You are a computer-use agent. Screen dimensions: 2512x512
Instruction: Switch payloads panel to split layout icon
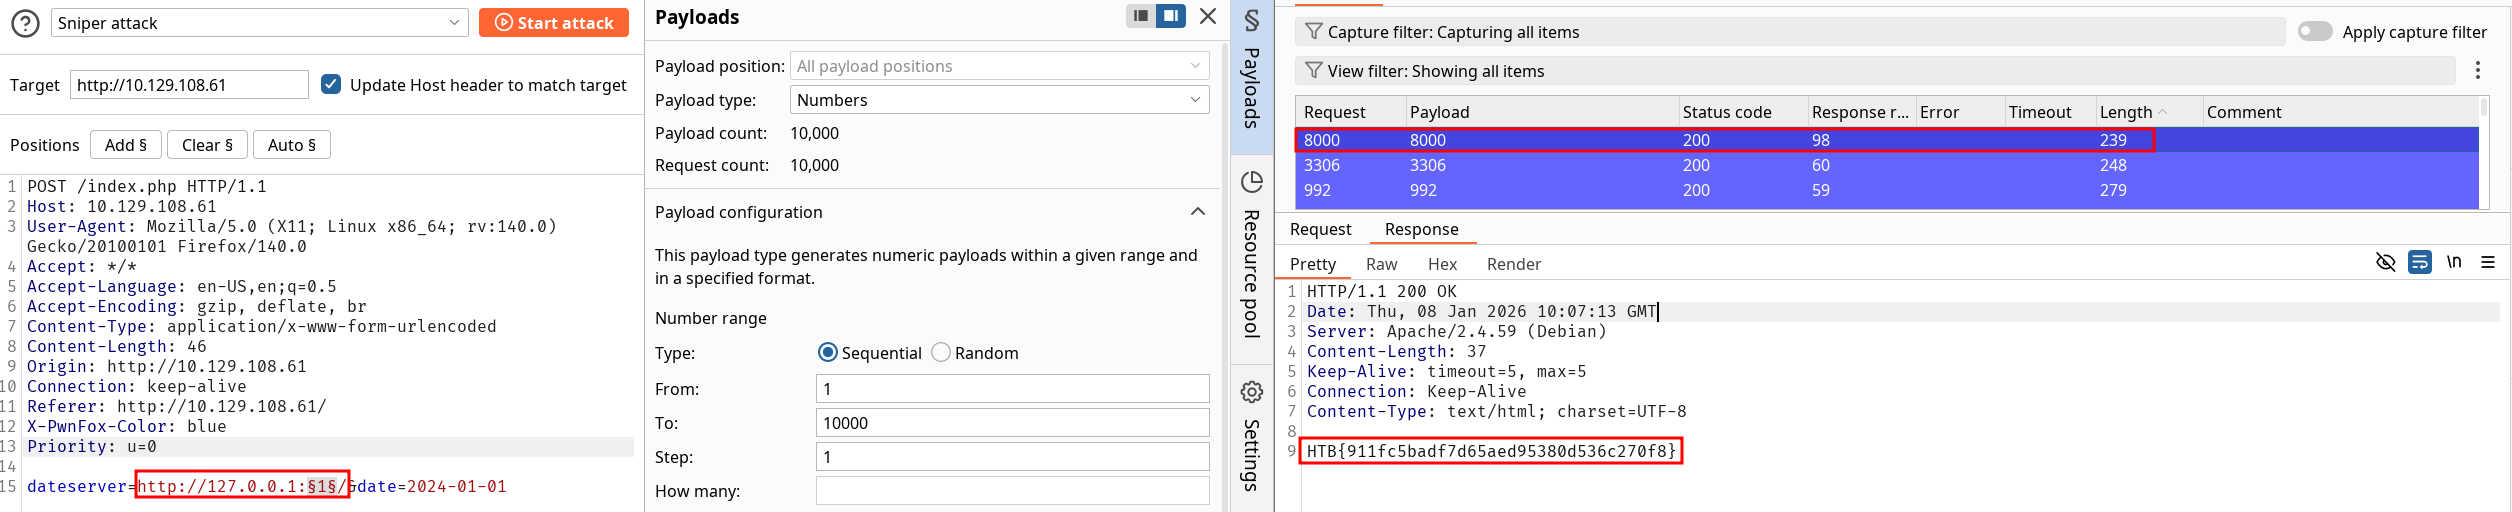click(1170, 16)
